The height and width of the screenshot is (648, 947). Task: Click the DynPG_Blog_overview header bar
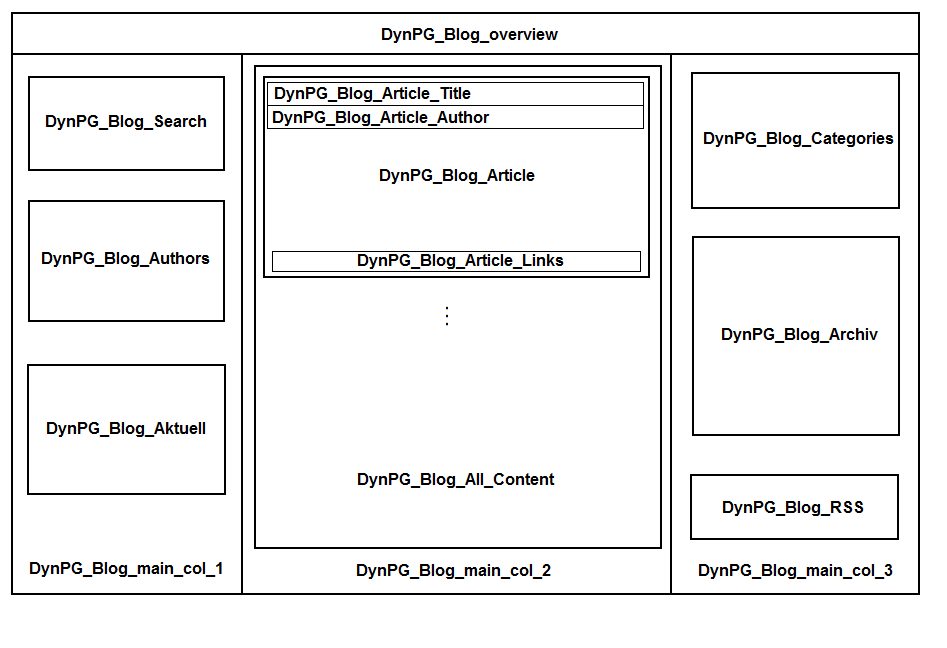468,34
